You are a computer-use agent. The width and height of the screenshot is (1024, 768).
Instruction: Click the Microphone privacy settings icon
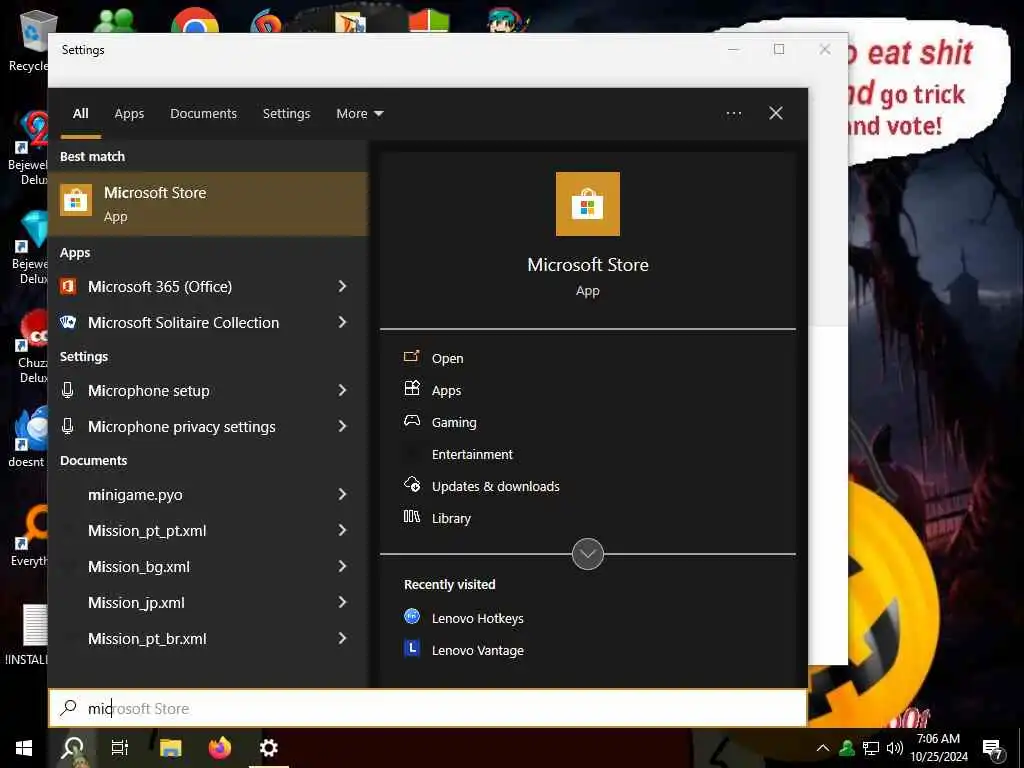click(x=67, y=426)
